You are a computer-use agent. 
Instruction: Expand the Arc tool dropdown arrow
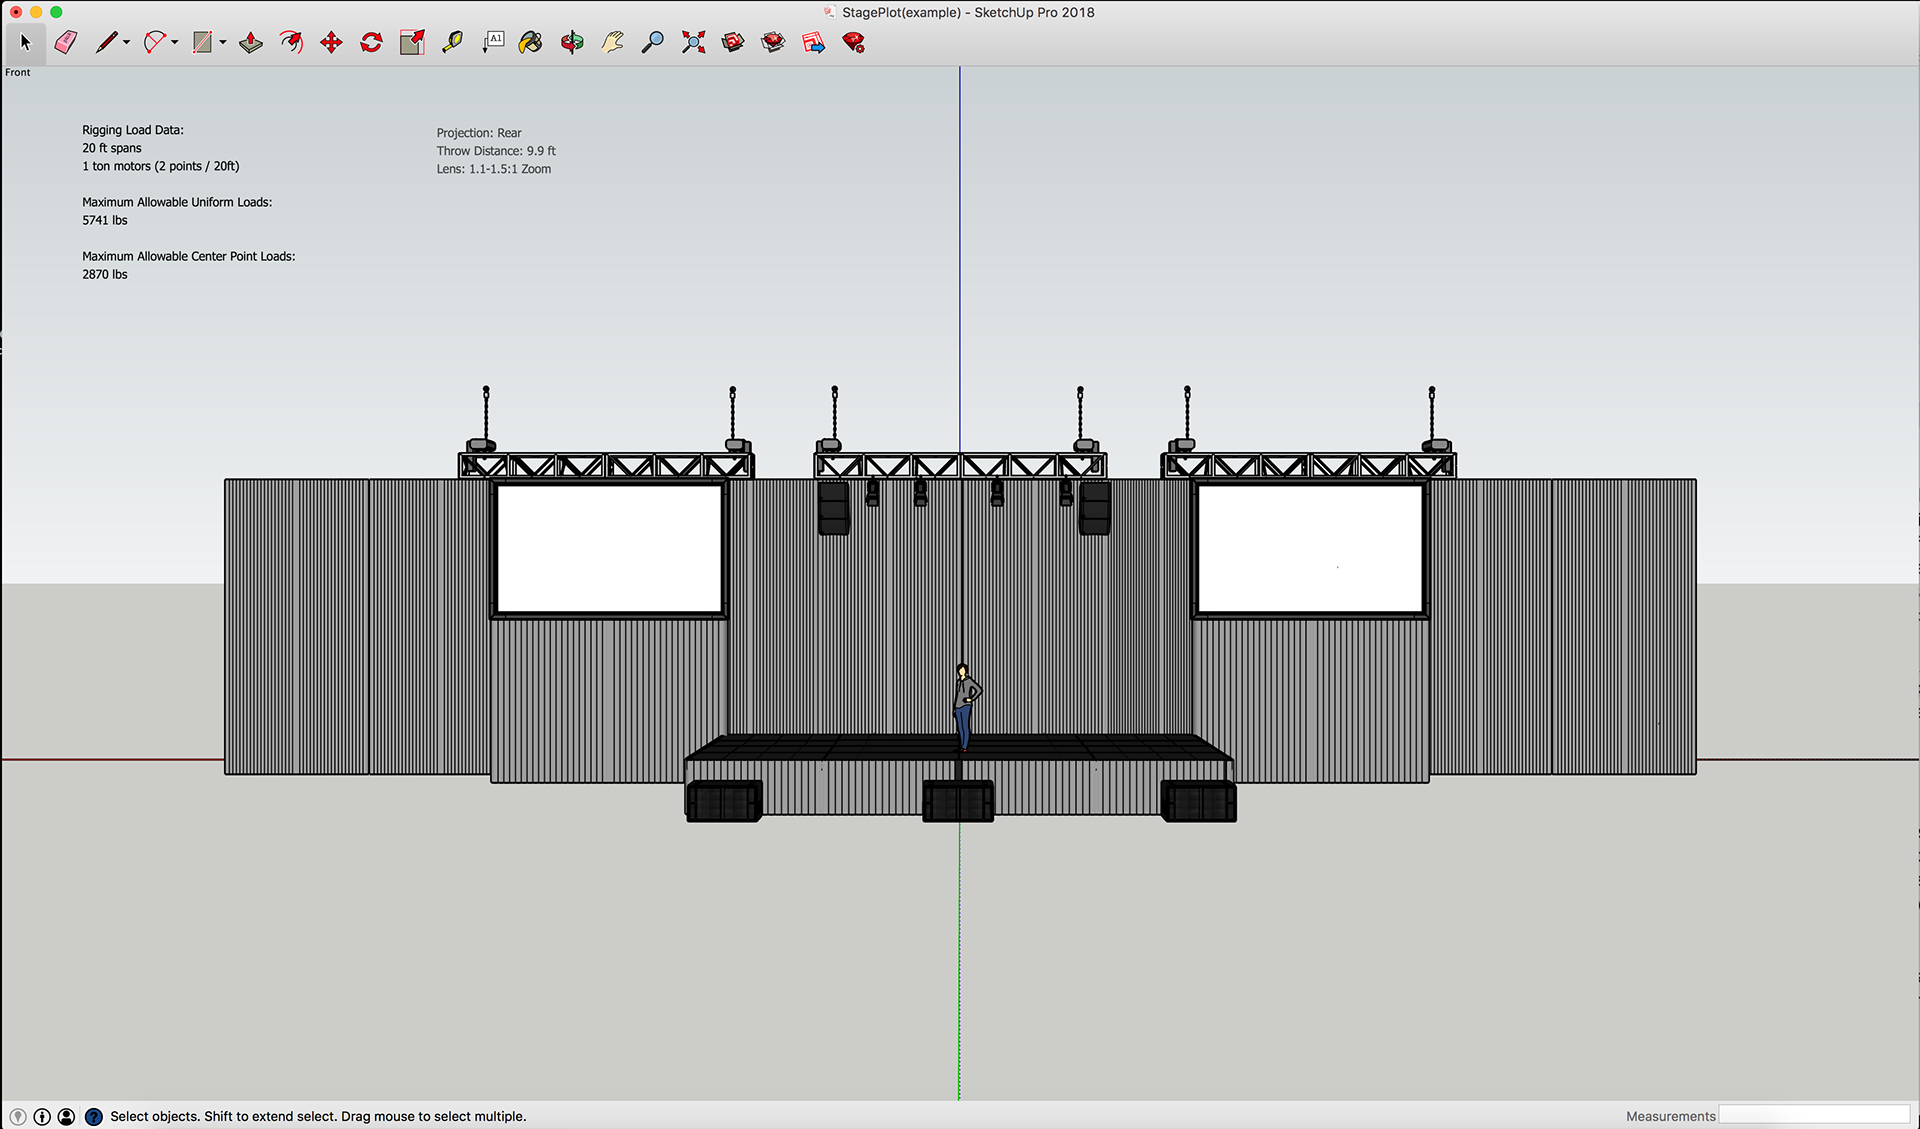click(x=175, y=42)
